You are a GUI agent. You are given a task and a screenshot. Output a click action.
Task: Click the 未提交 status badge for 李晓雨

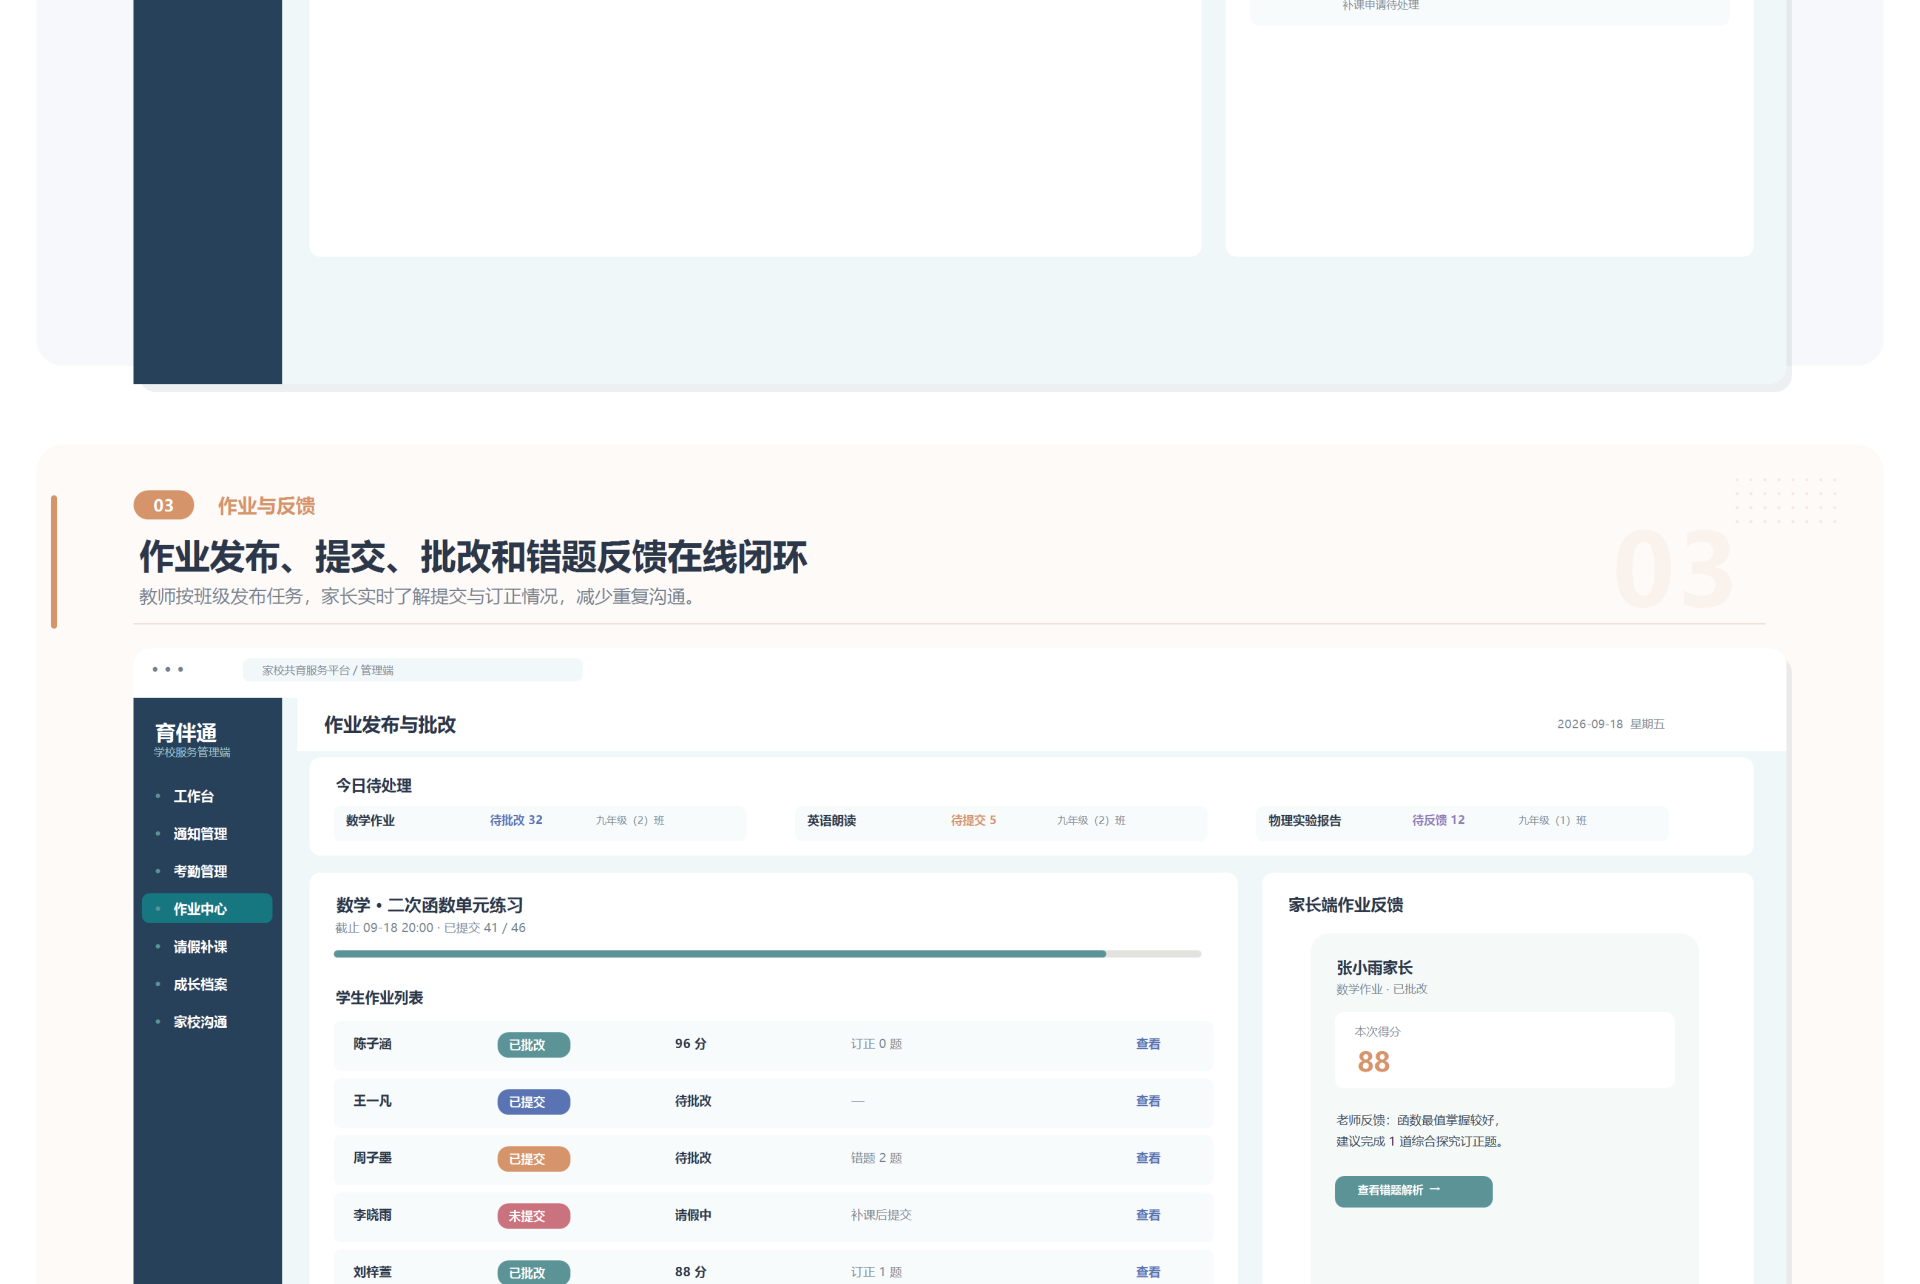click(x=534, y=1216)
